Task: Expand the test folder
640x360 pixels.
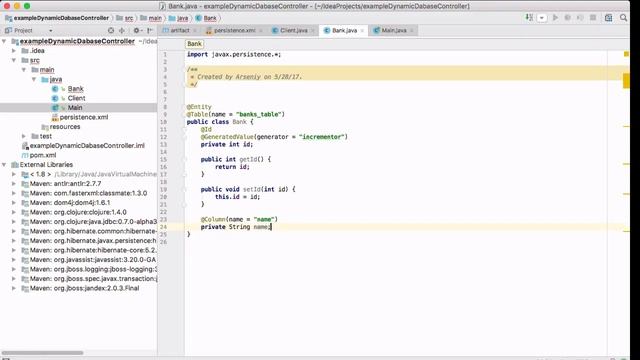Action: (24, 136)
